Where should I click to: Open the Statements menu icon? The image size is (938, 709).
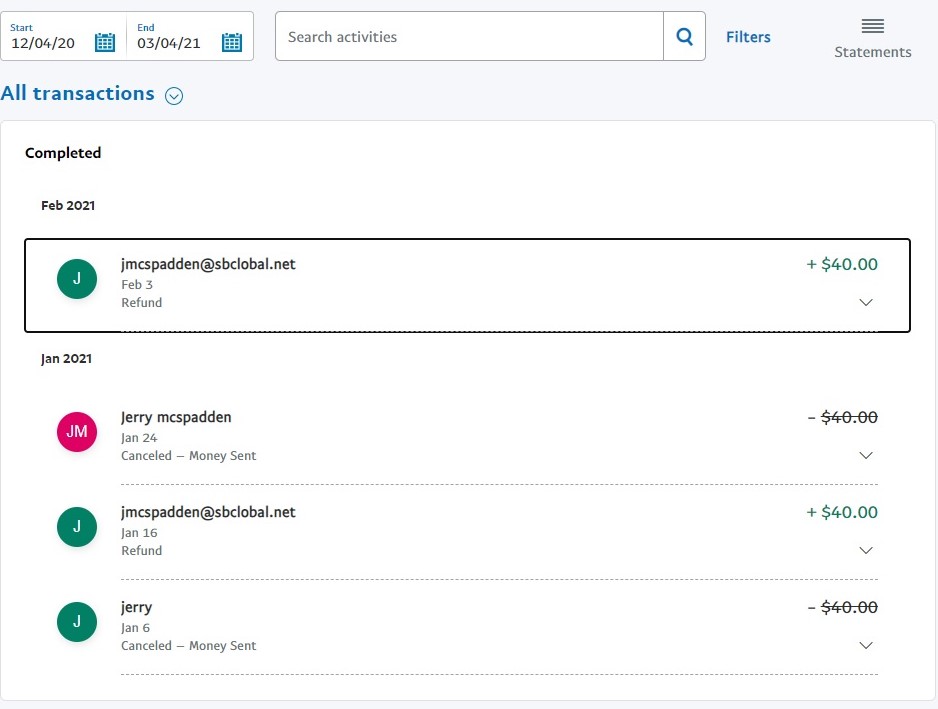(x=872, y=26)
